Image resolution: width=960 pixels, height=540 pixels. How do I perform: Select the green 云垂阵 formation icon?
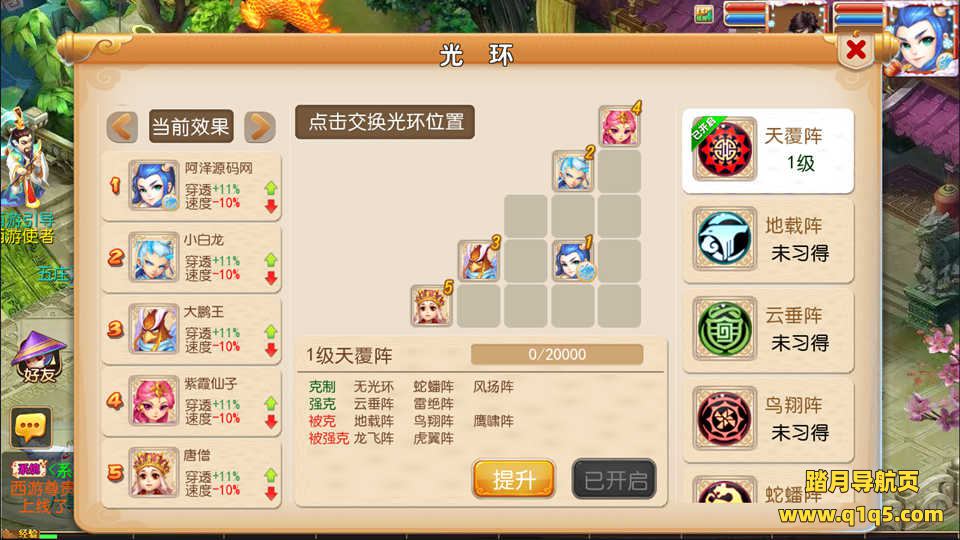coord(724,328)
